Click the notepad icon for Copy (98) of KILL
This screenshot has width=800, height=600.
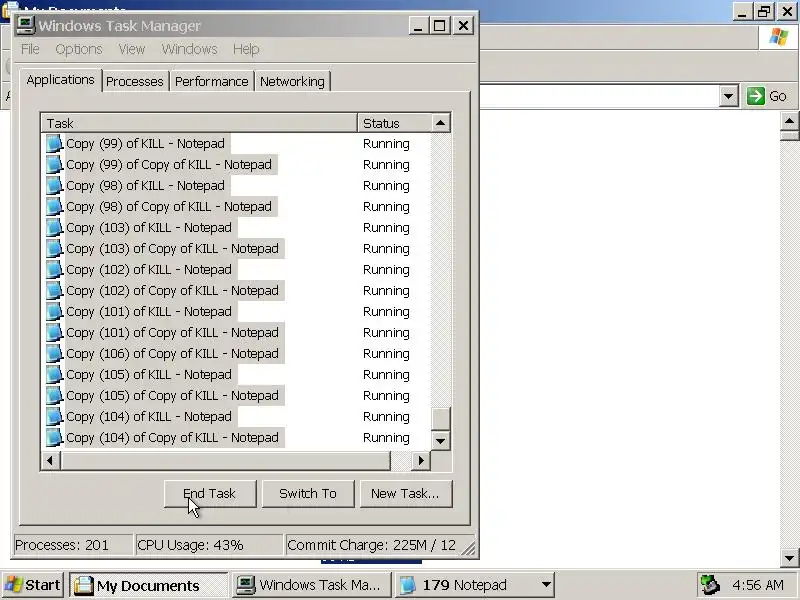[54, 186]
